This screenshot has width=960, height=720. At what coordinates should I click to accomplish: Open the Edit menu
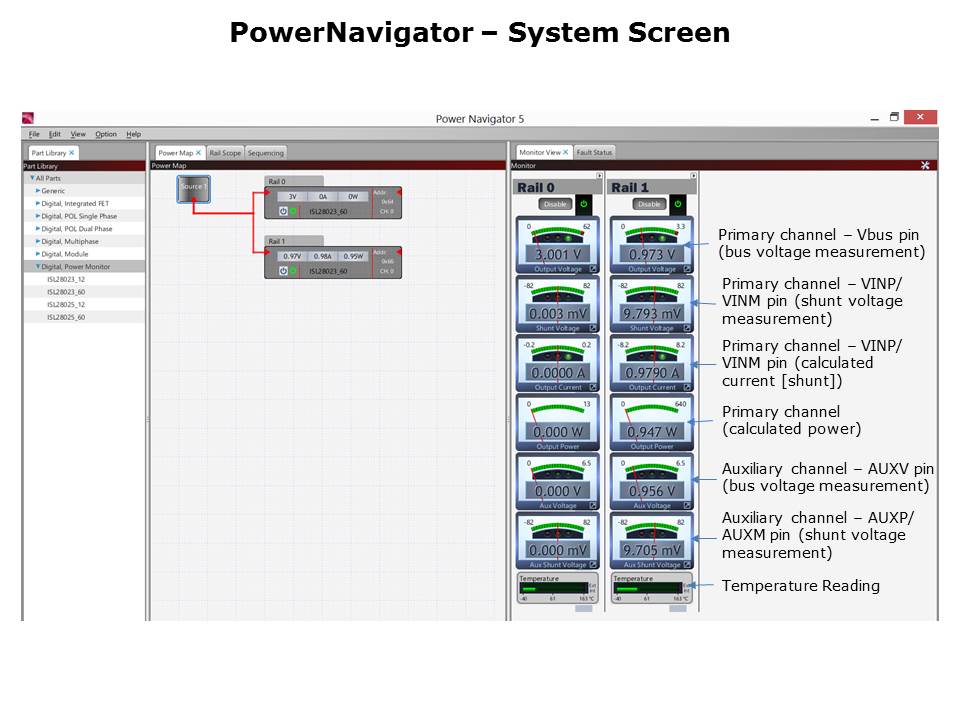55,134
